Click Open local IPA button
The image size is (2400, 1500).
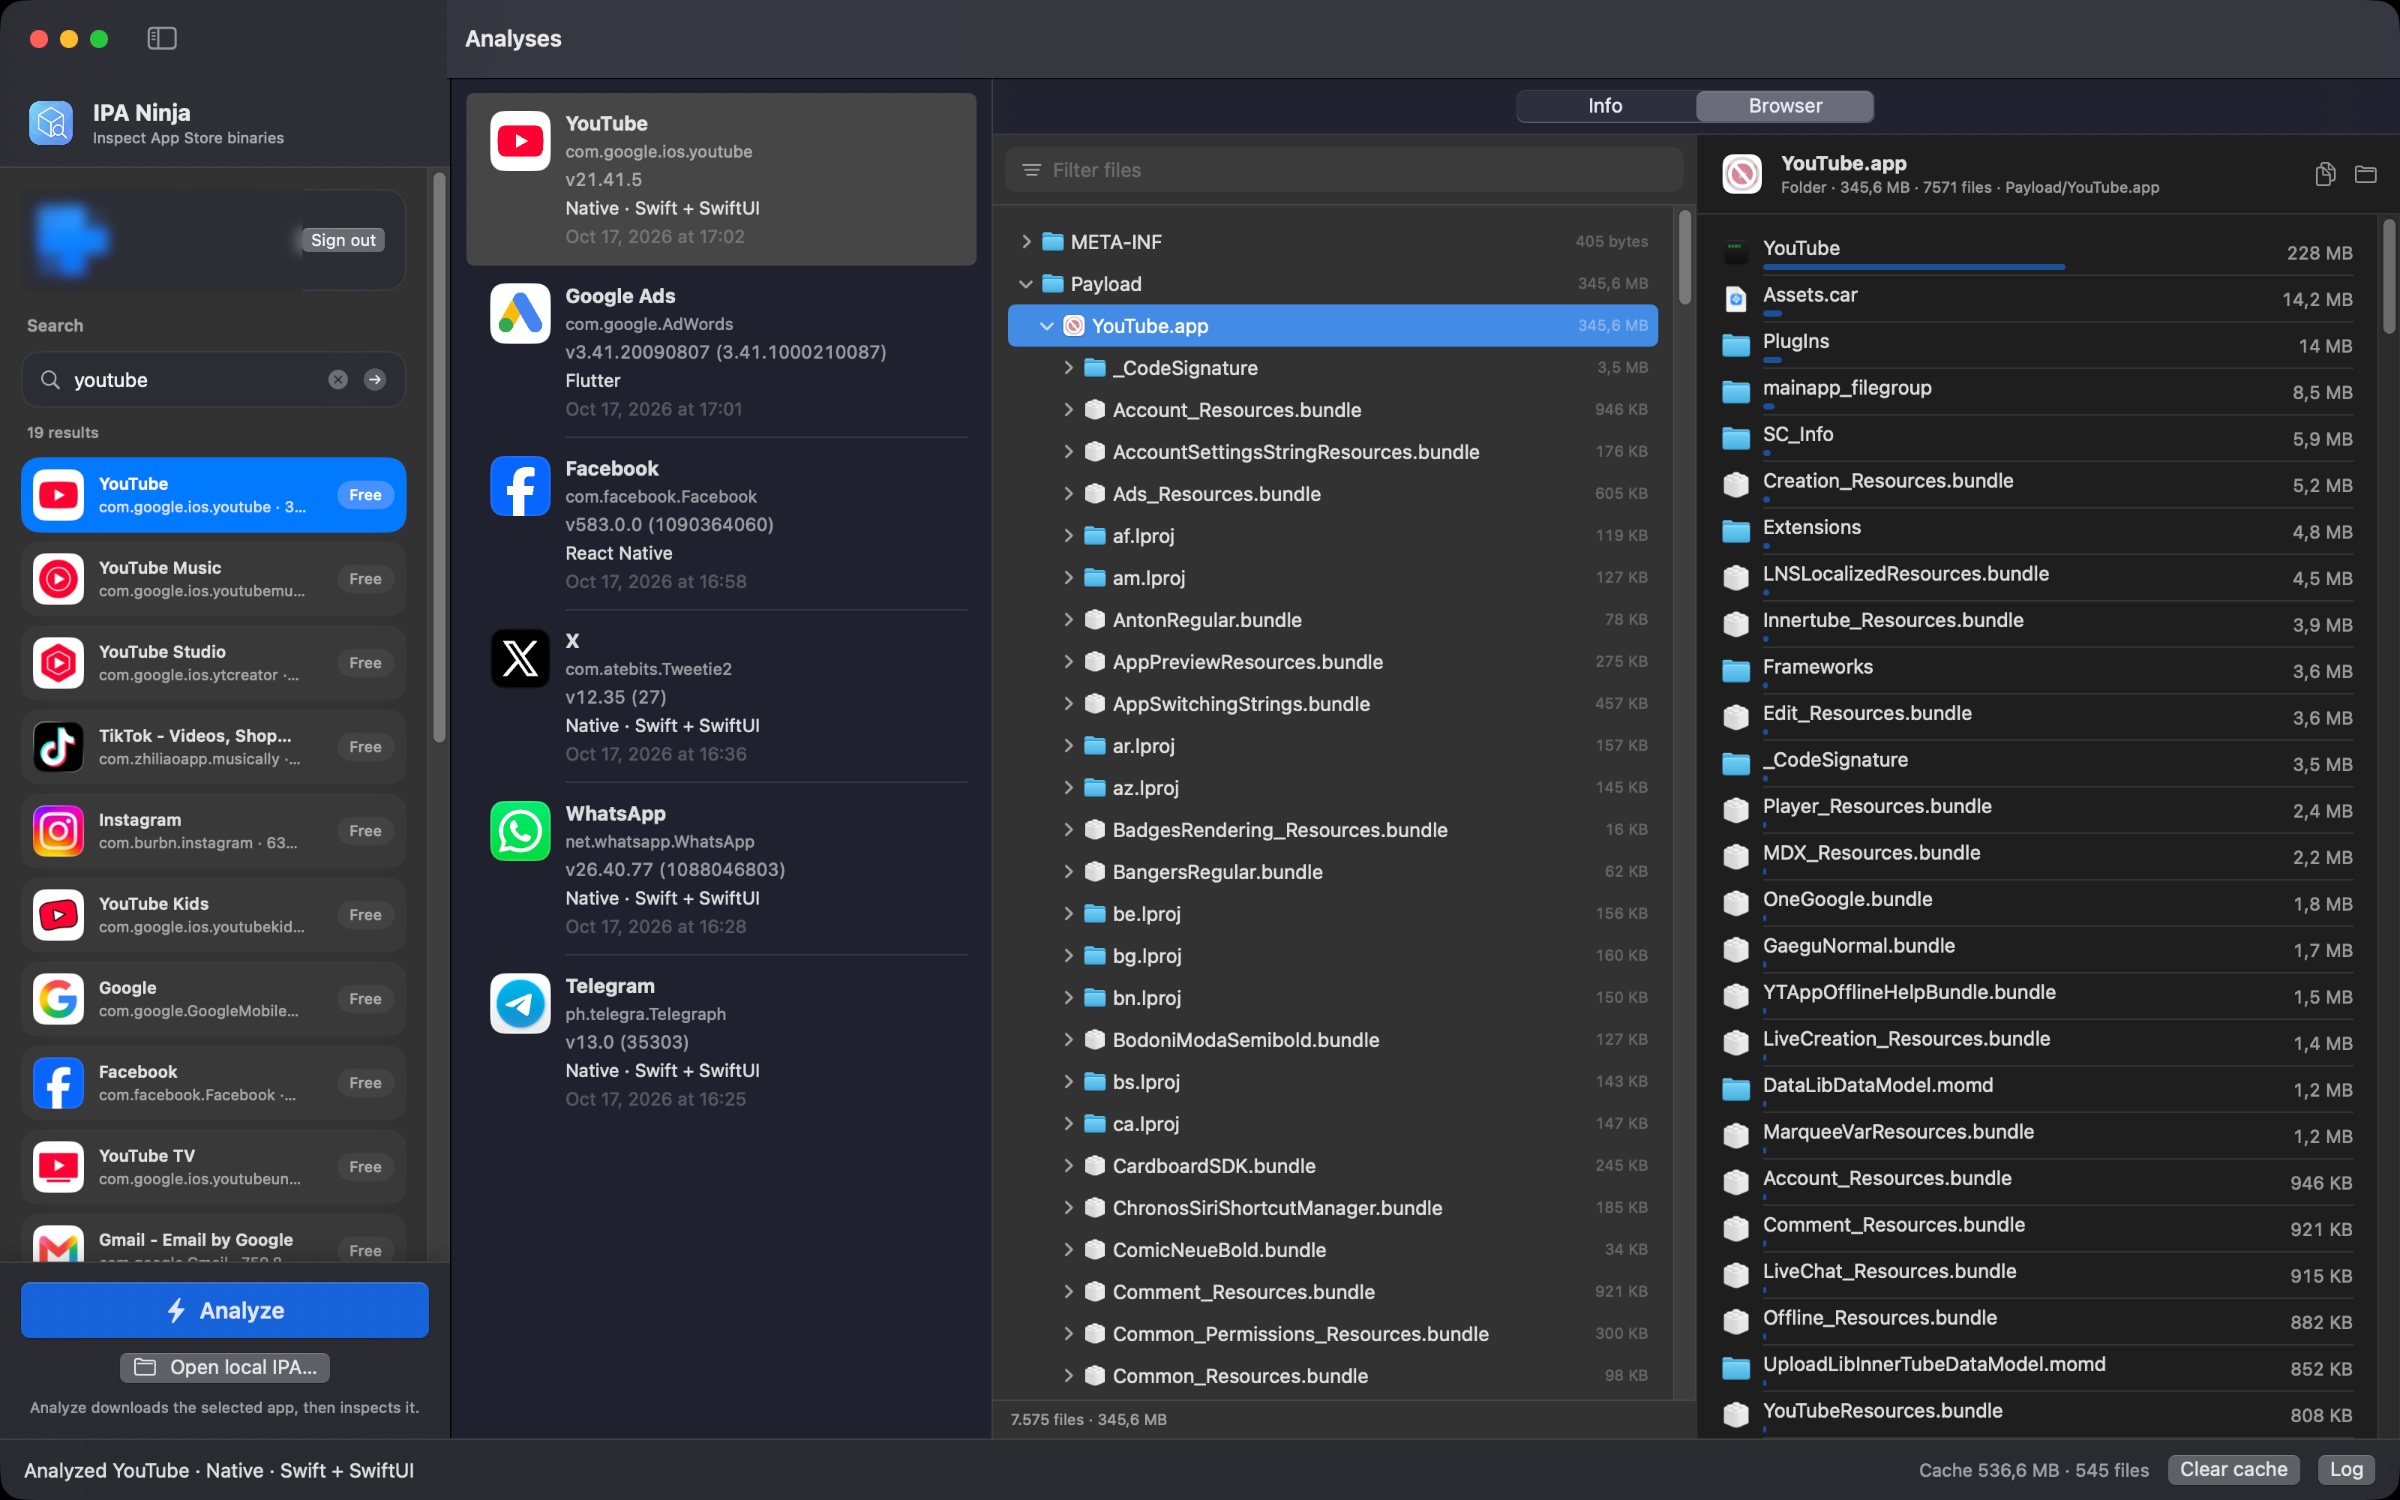click(225, 1367)
